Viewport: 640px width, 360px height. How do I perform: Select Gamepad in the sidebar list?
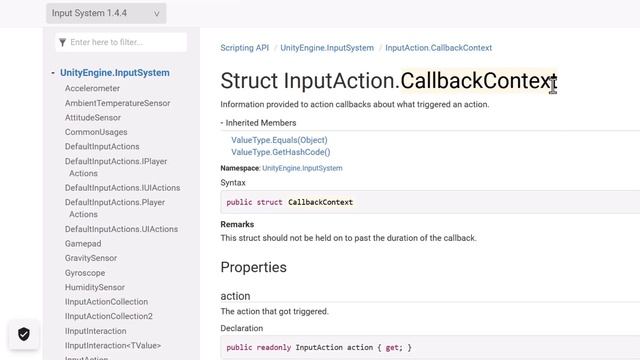point(83,244)
